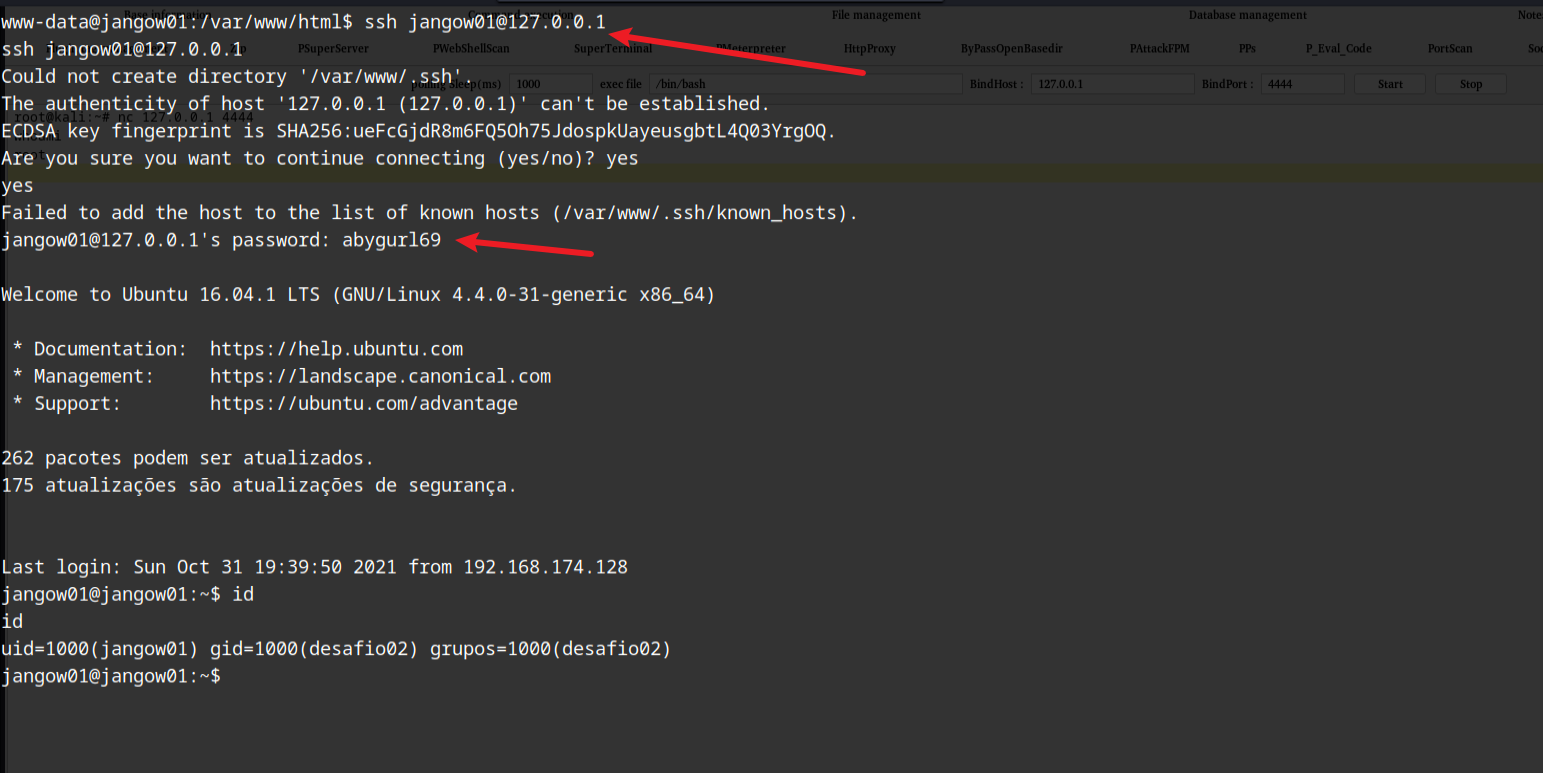
Task: Open the help.ubuntu.com documentation URL
Action: tap(336, 349)
